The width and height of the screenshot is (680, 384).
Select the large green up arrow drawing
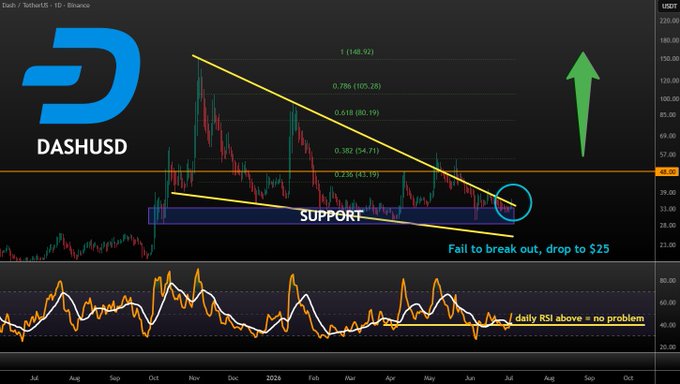583,104
